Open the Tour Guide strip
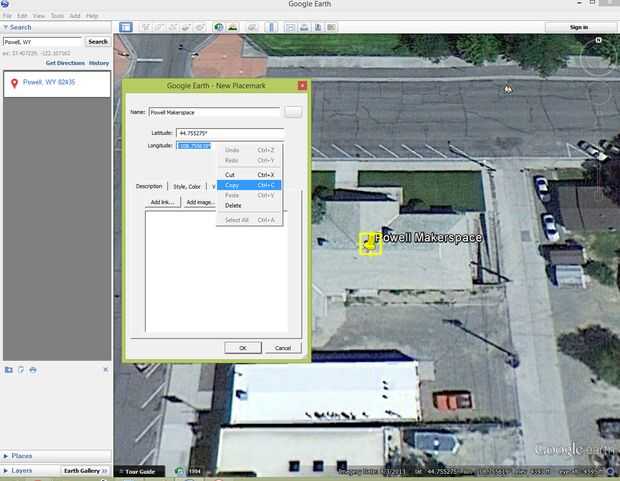620x481 pixels. (x=139, y=472)
